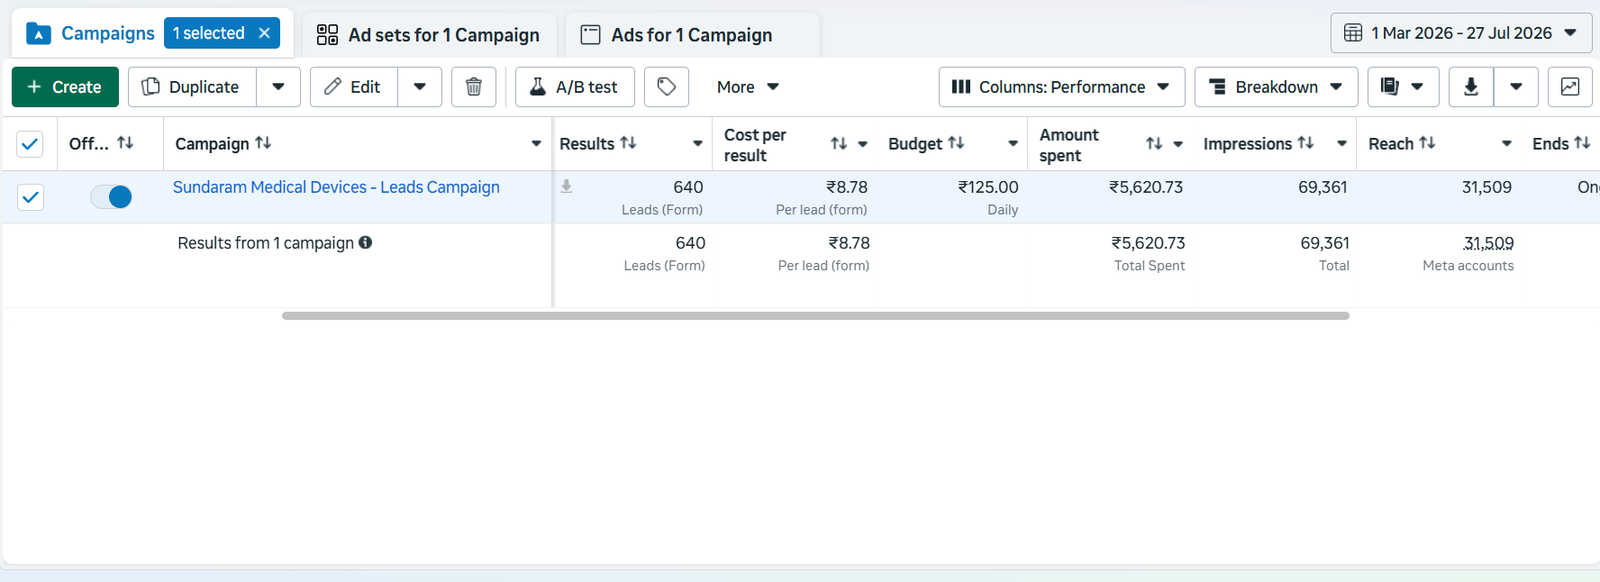1600x582 pixels.
Task: Click the Columns bars icon
Action: [x=961, y=87]
